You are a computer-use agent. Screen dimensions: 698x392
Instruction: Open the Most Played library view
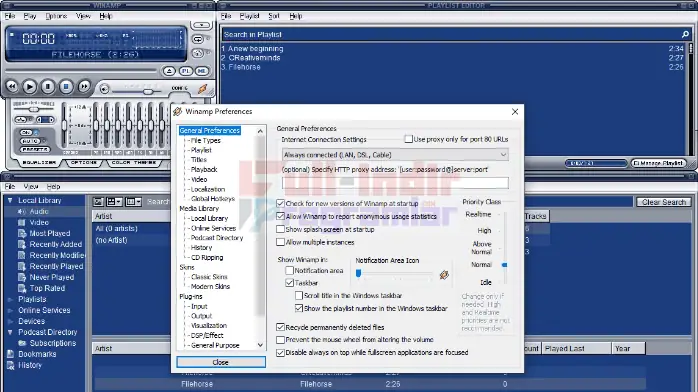click(x=49, y=233)
